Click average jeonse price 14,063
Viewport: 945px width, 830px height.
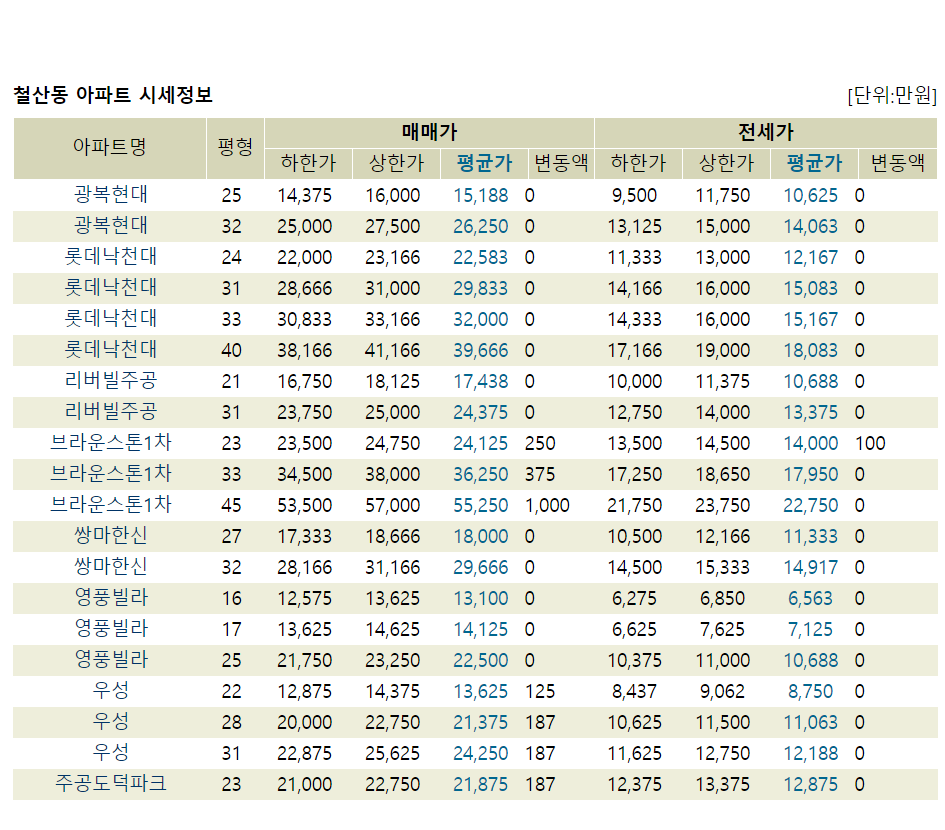(810, 227)
